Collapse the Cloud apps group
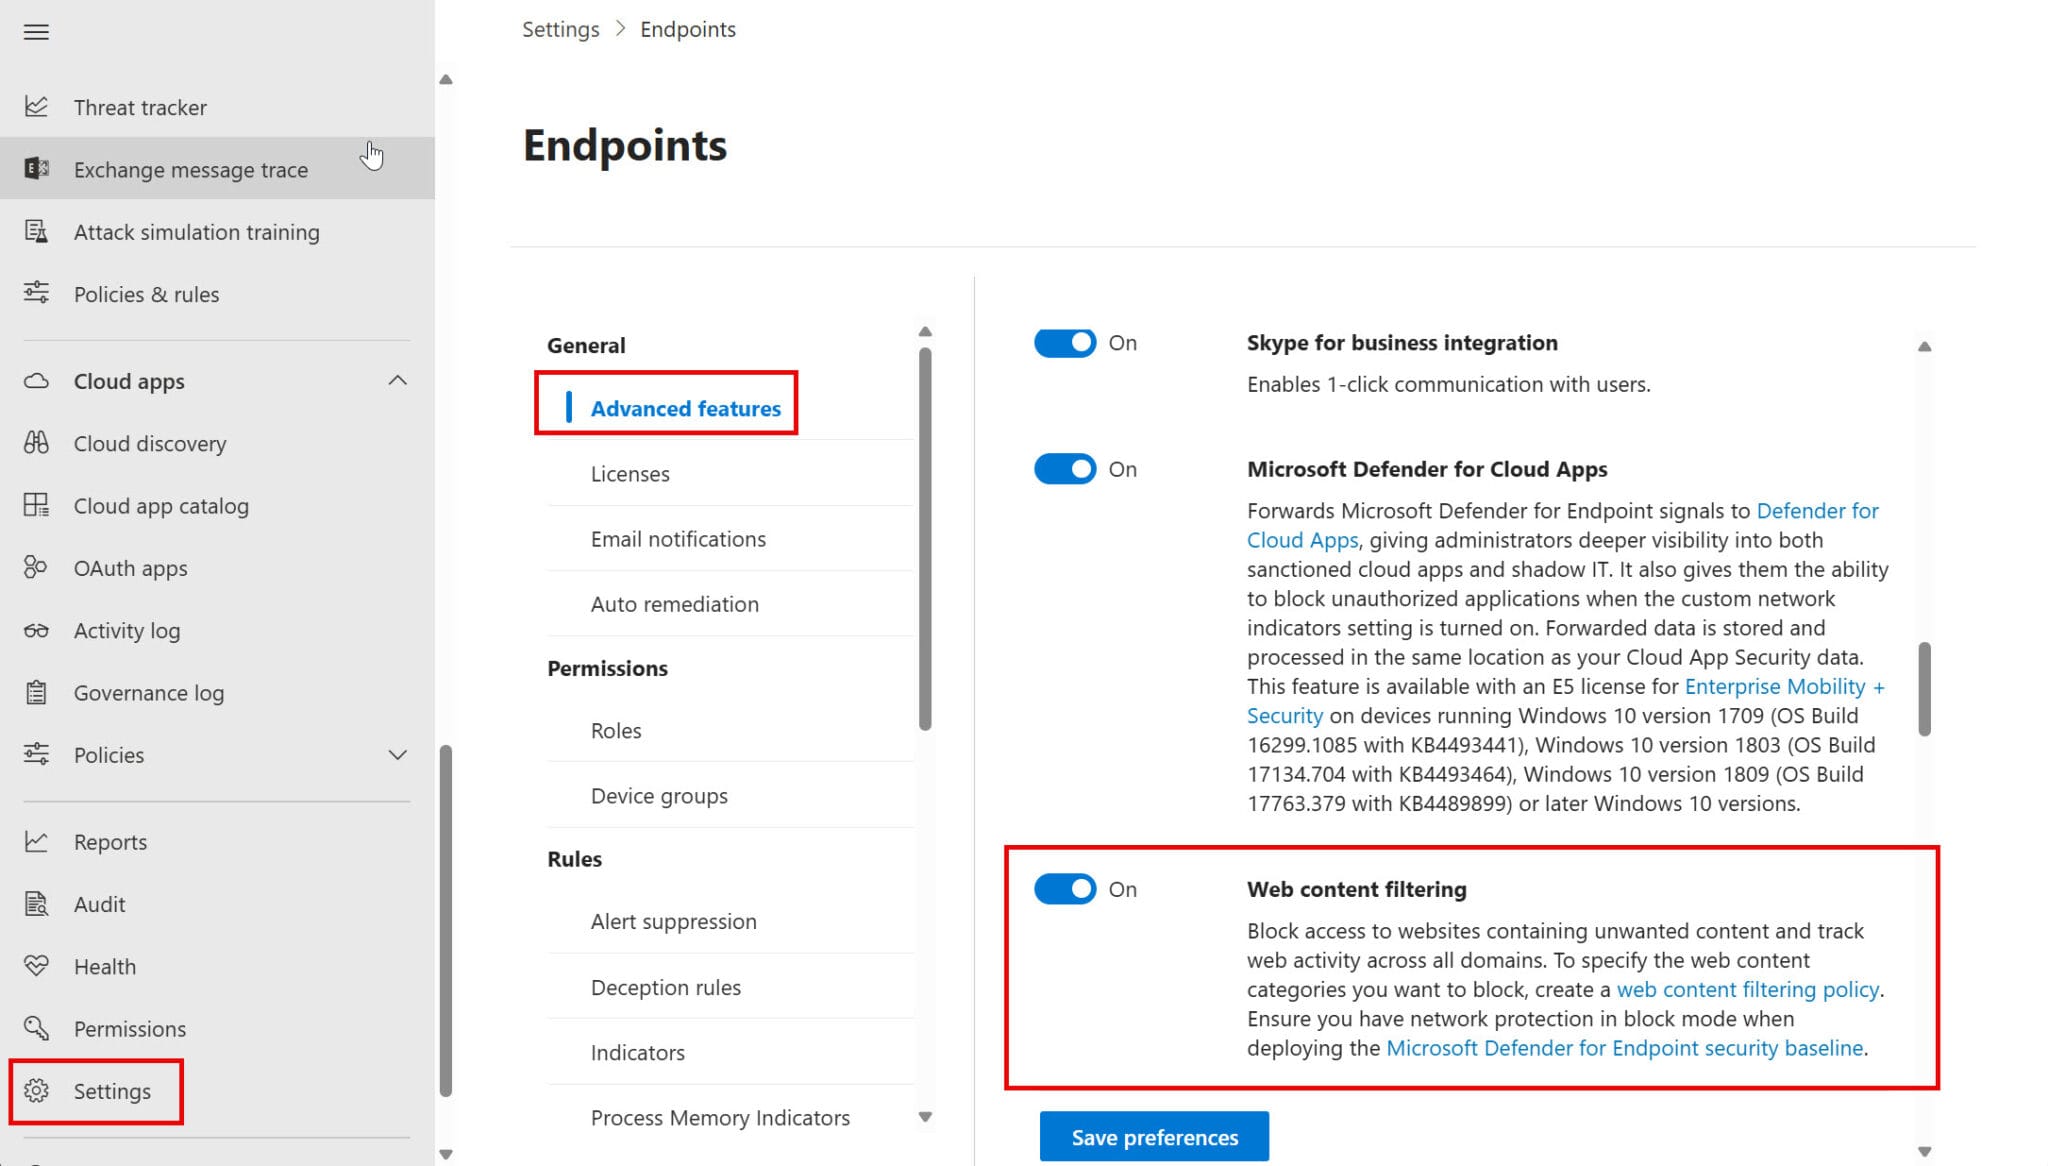Viewport: 2048px width, 1166px height. click(x=397, y=380)
